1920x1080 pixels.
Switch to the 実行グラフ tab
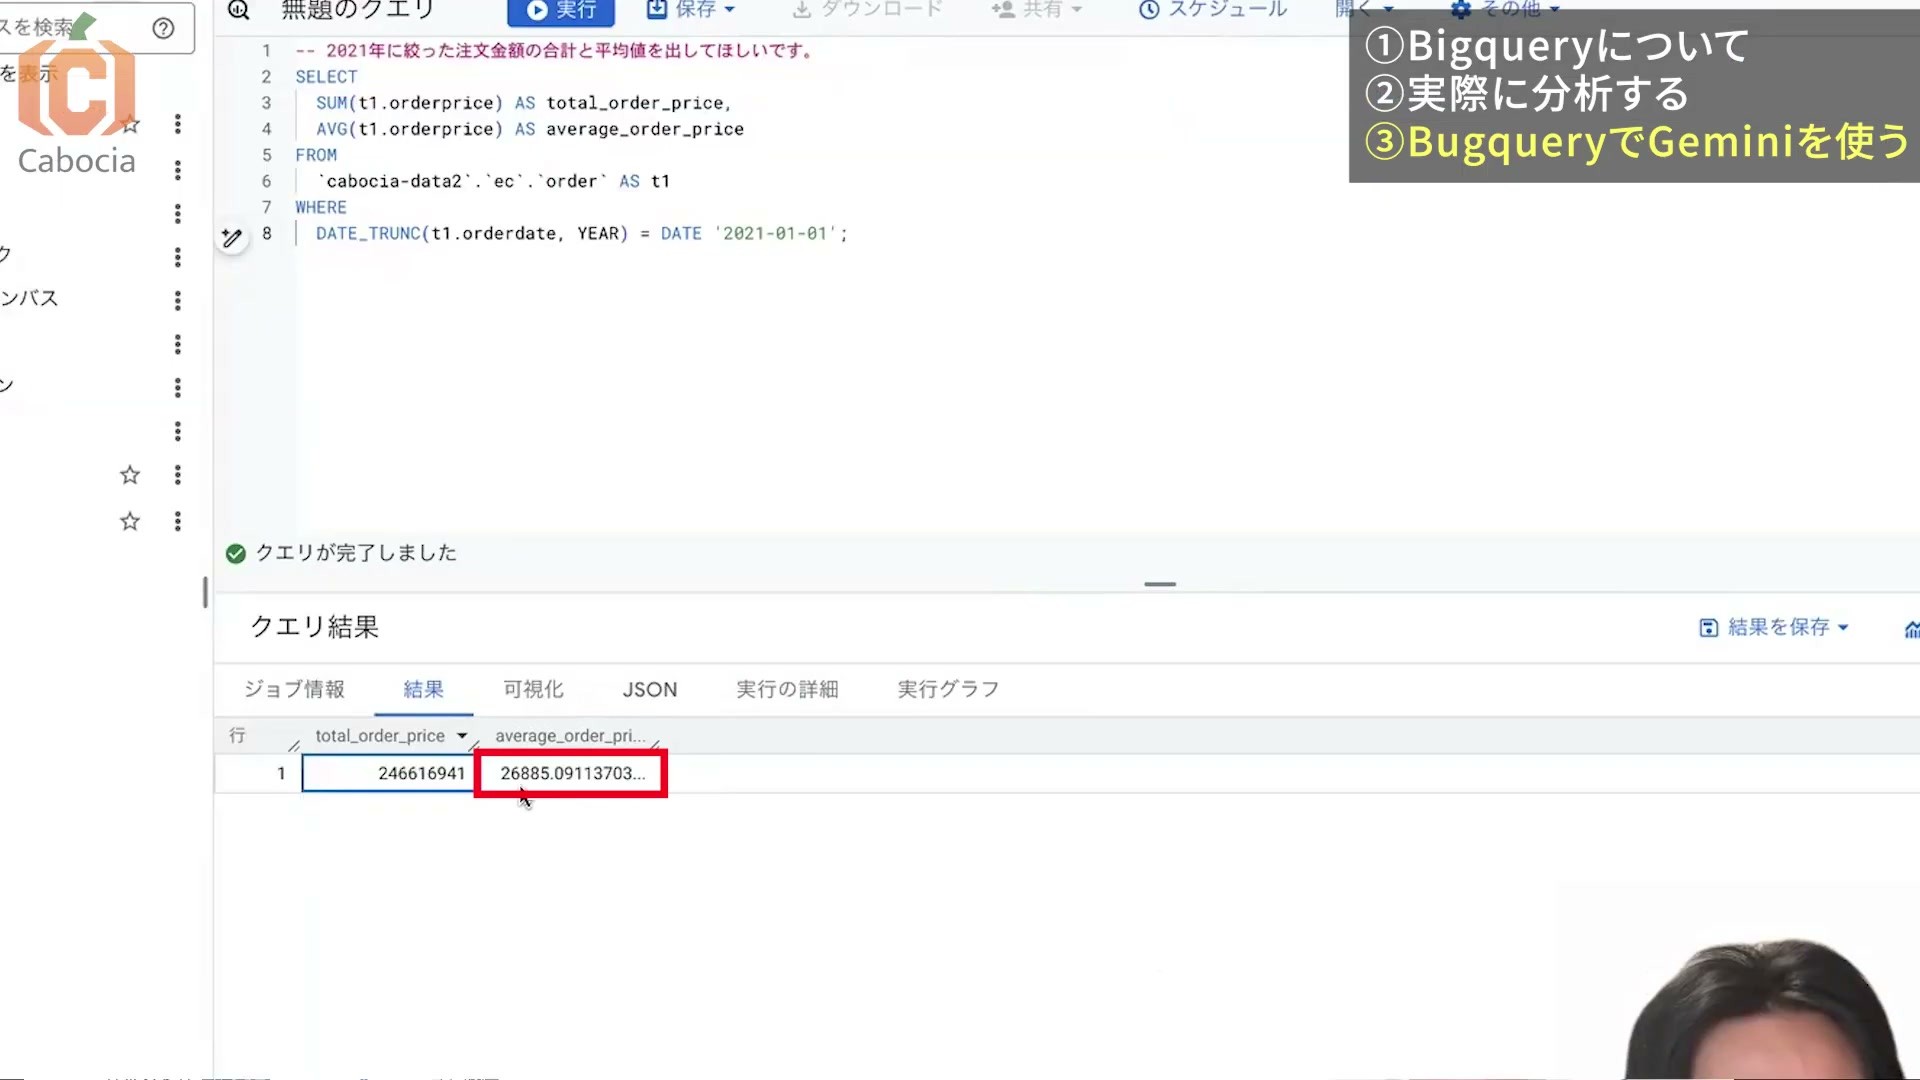948,689
